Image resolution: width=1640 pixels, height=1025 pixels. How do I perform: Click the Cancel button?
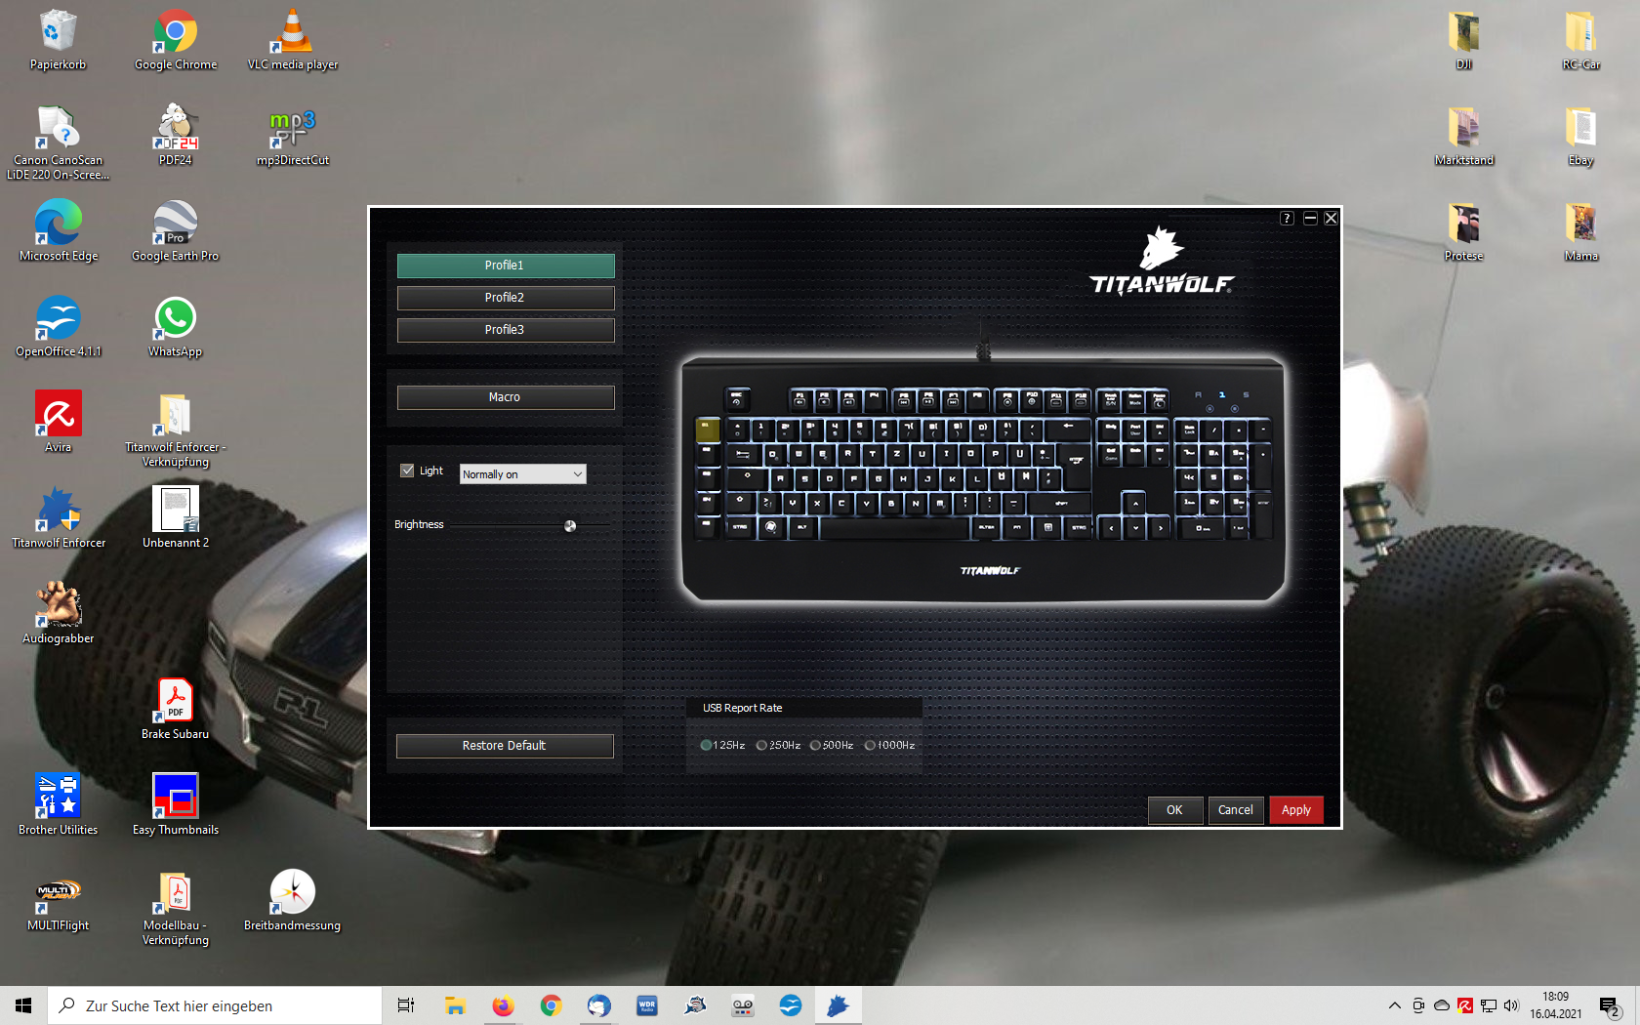tap(1236, 810)
